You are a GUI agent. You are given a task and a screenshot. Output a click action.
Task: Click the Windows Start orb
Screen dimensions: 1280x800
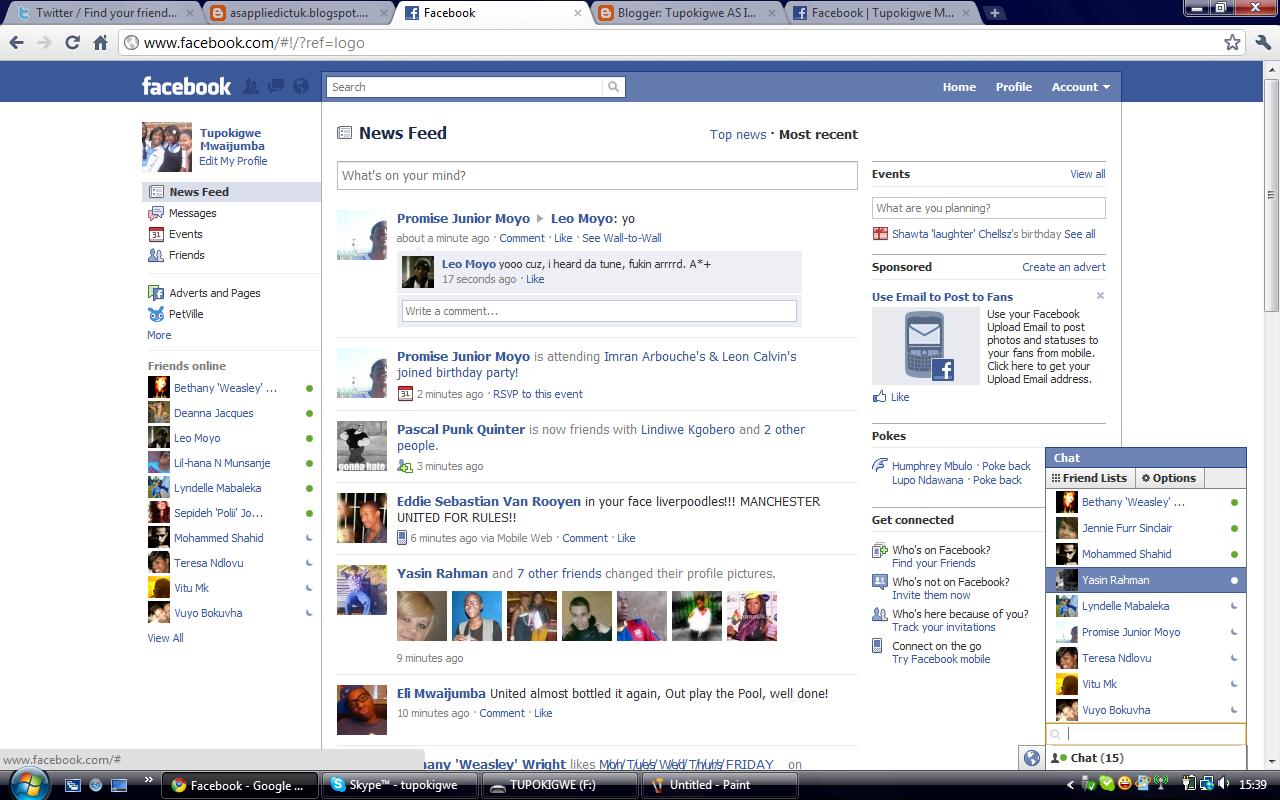(x=31, y=783)
